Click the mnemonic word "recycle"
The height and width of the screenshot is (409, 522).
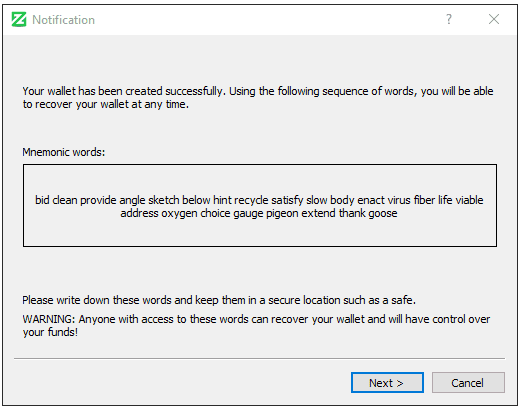[251, 200]
